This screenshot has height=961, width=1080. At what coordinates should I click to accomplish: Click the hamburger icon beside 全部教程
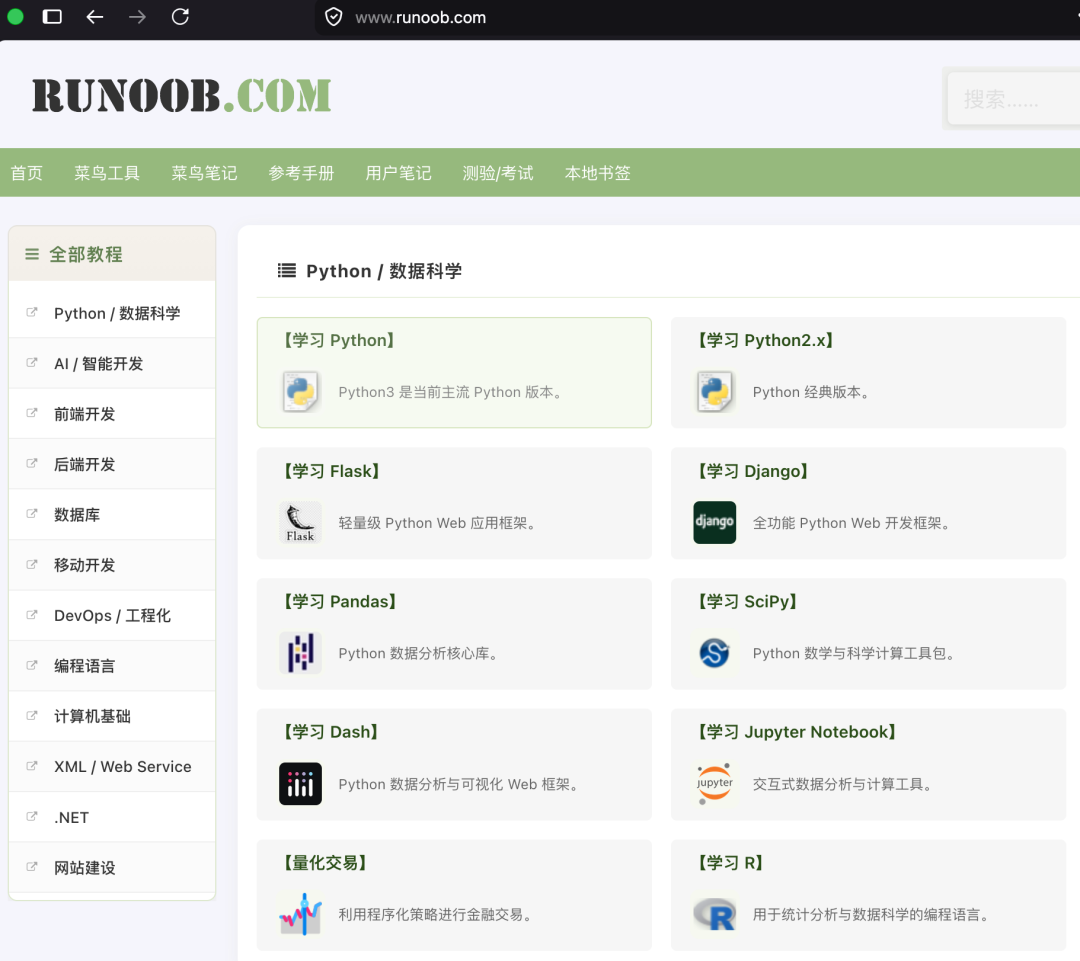(x=32, y=254)
